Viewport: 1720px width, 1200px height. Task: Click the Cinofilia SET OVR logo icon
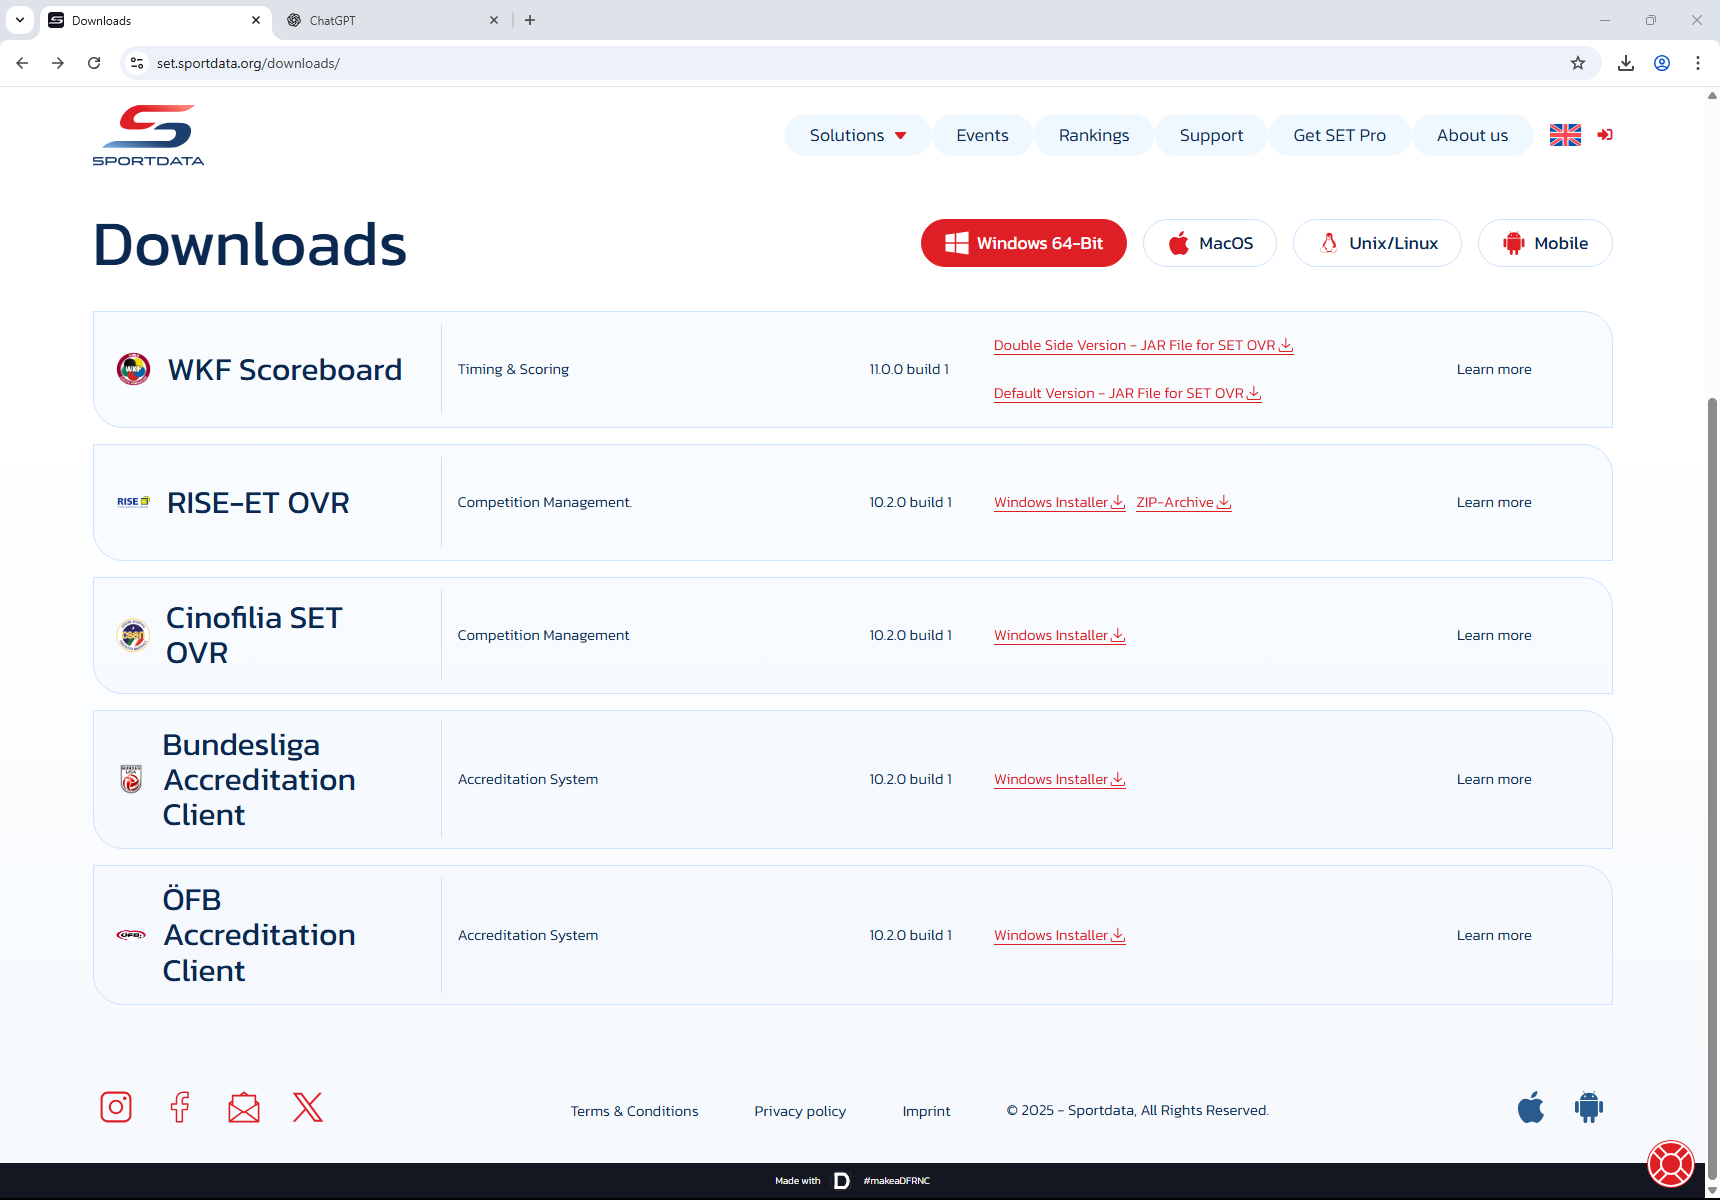[133, 635]
